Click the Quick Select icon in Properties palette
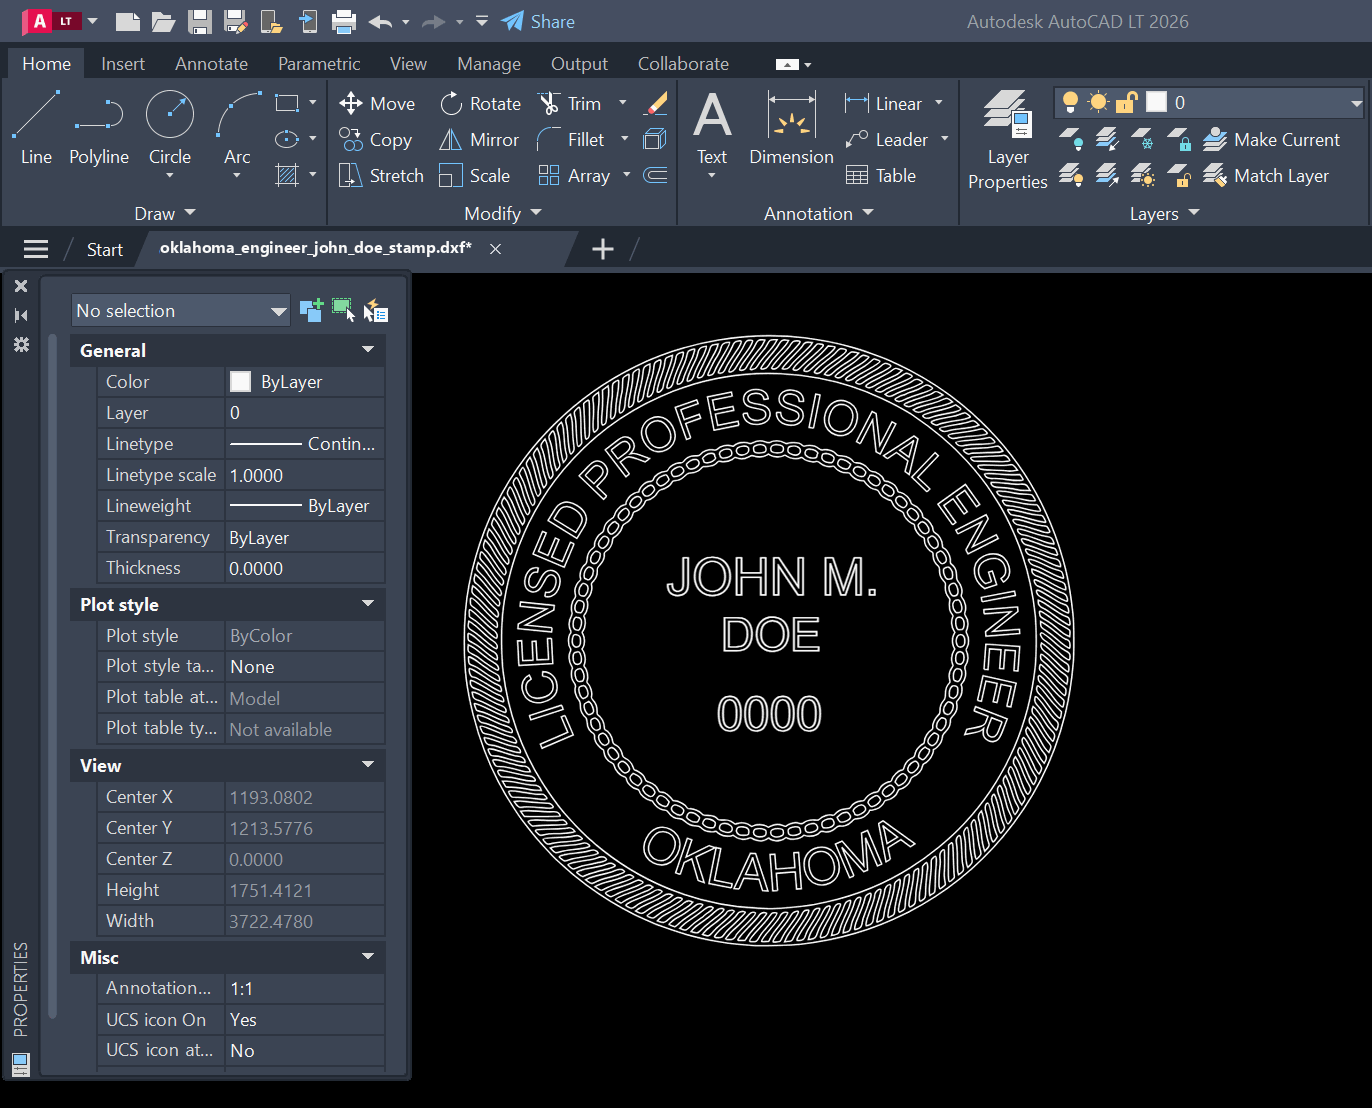Image resolution: width=1372 pixels, height=1108 pixels. coord(376,310)
